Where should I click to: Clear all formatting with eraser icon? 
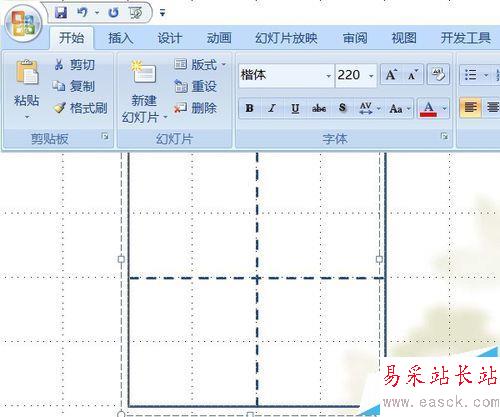point(438,74)
